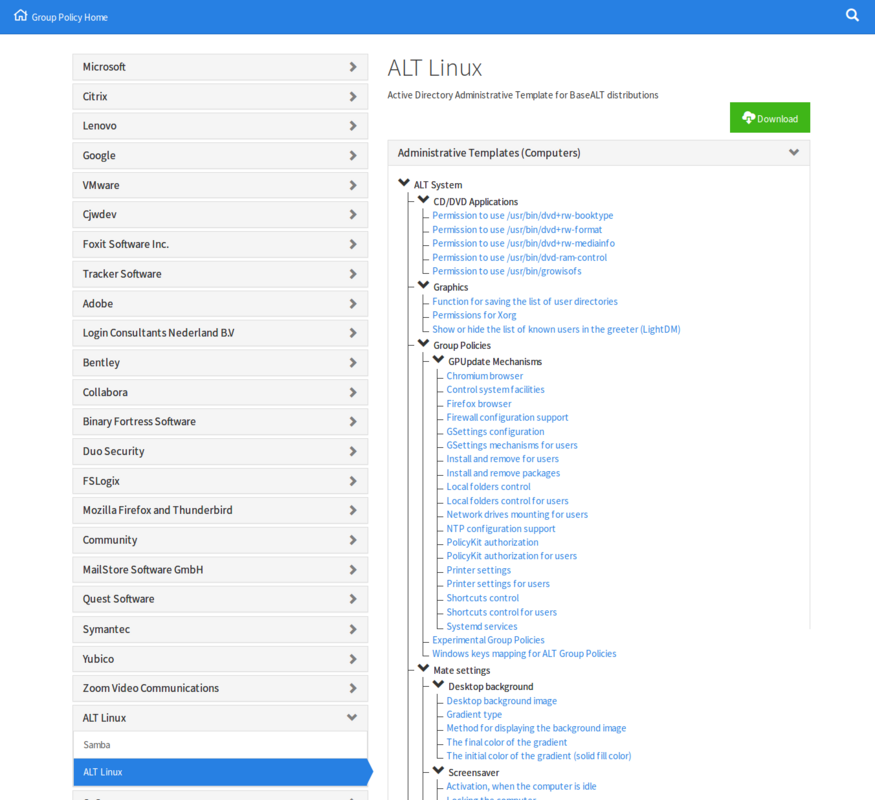Click the Download button
Image resolution: width=875 pixels, height=800 pixels.
(770, 118)
